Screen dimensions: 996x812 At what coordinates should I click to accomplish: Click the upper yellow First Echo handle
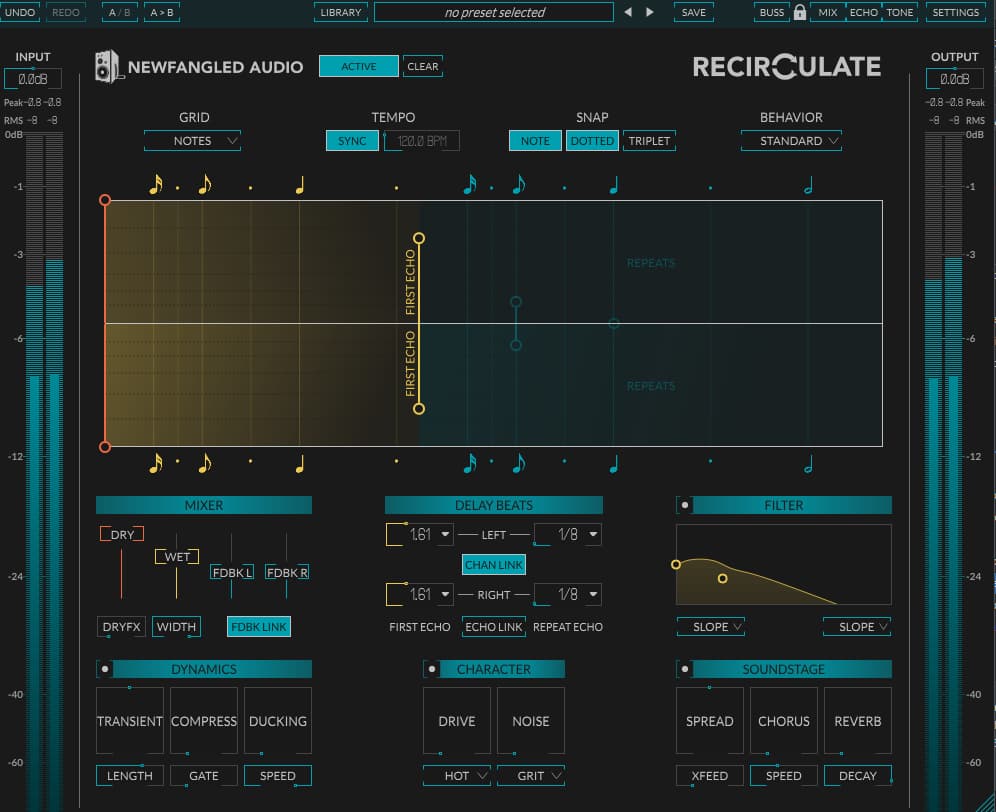click(x=419, y=238)
